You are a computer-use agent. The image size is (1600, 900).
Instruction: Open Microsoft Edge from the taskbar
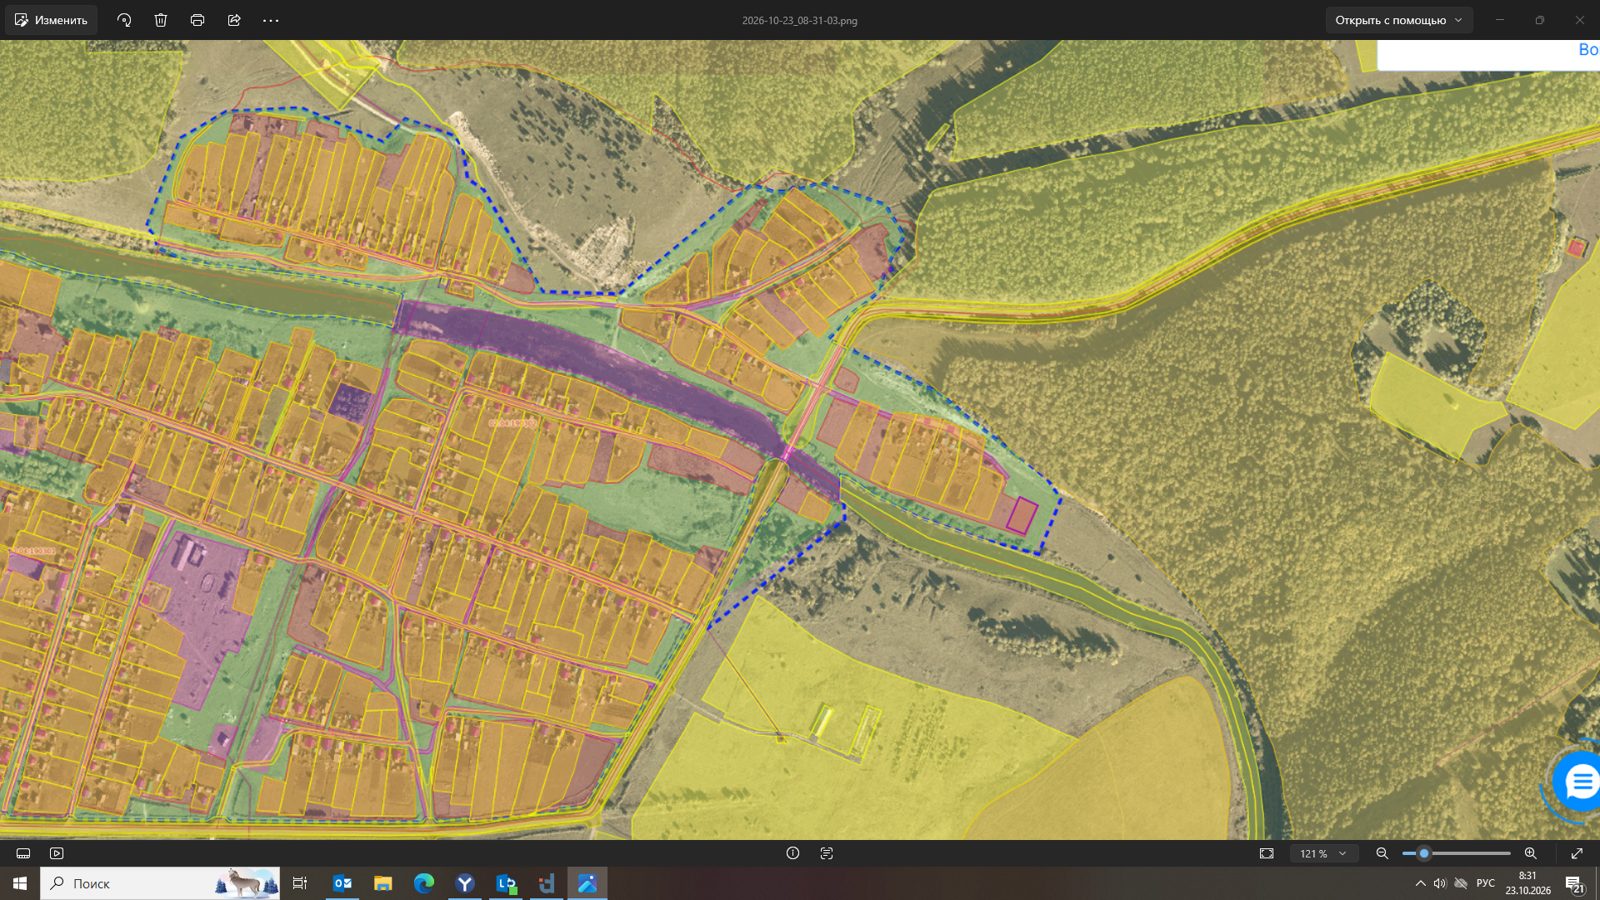(424, 883)
